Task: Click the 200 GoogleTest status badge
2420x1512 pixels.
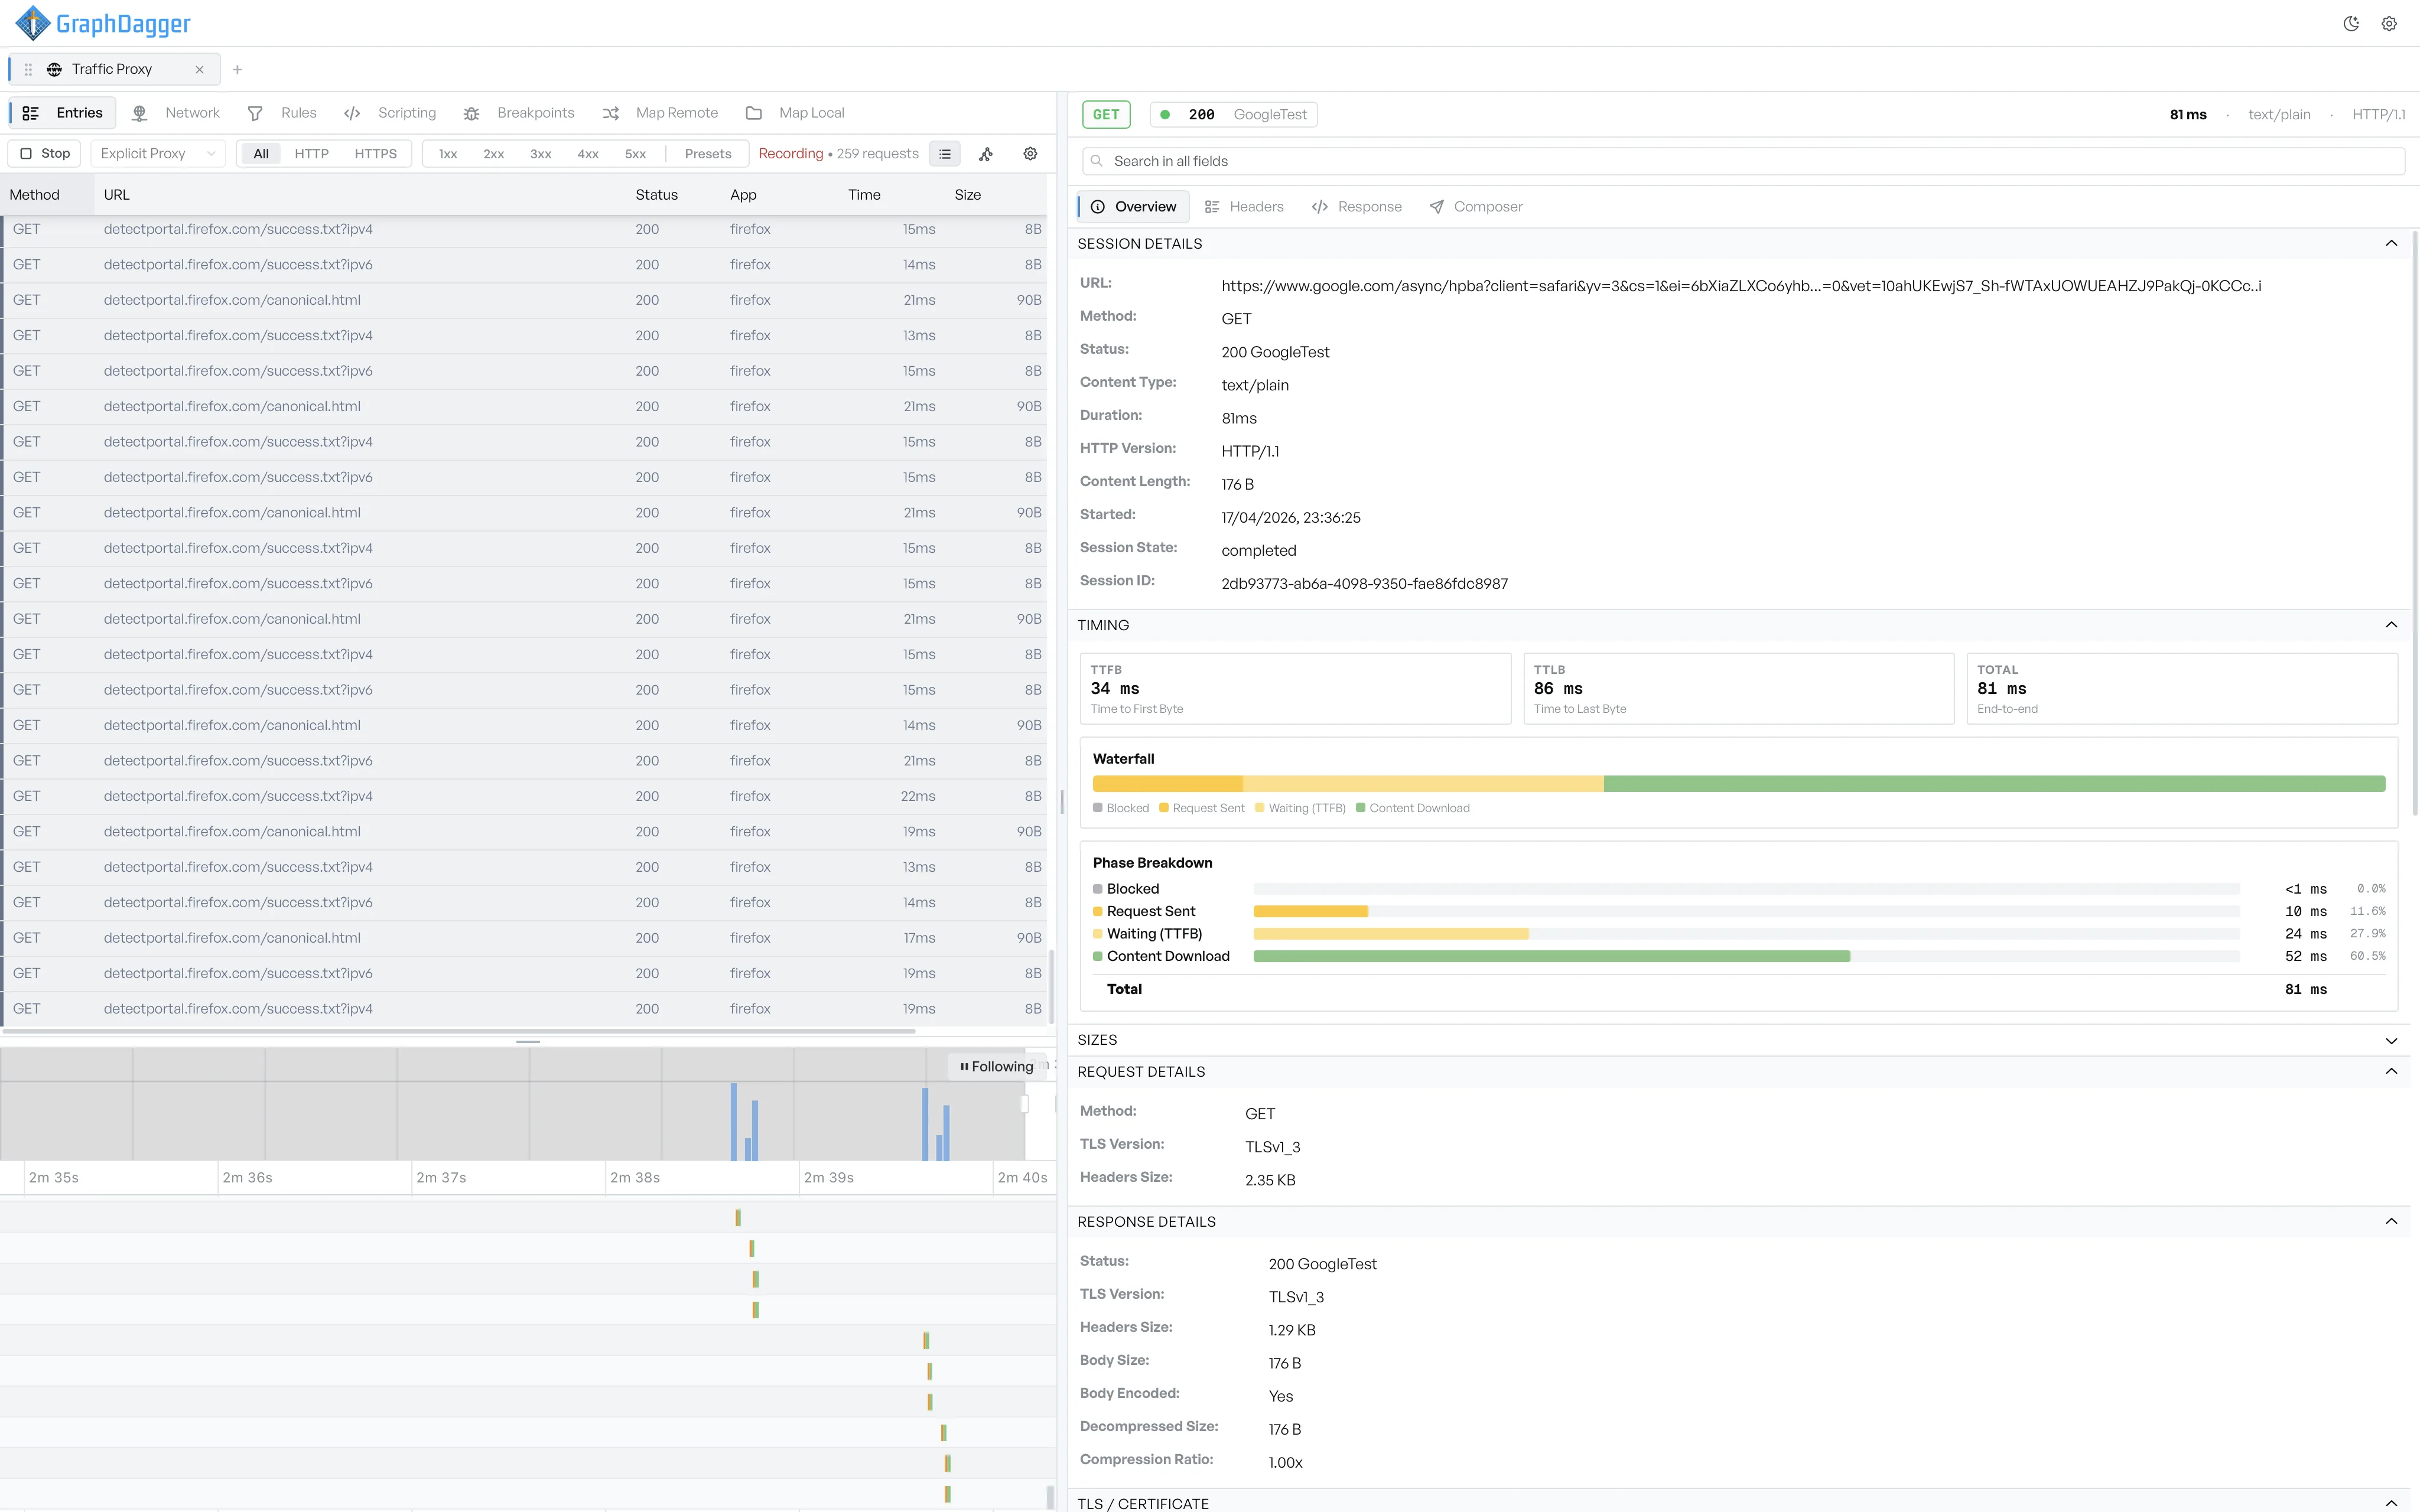Action: [1234, 114]
